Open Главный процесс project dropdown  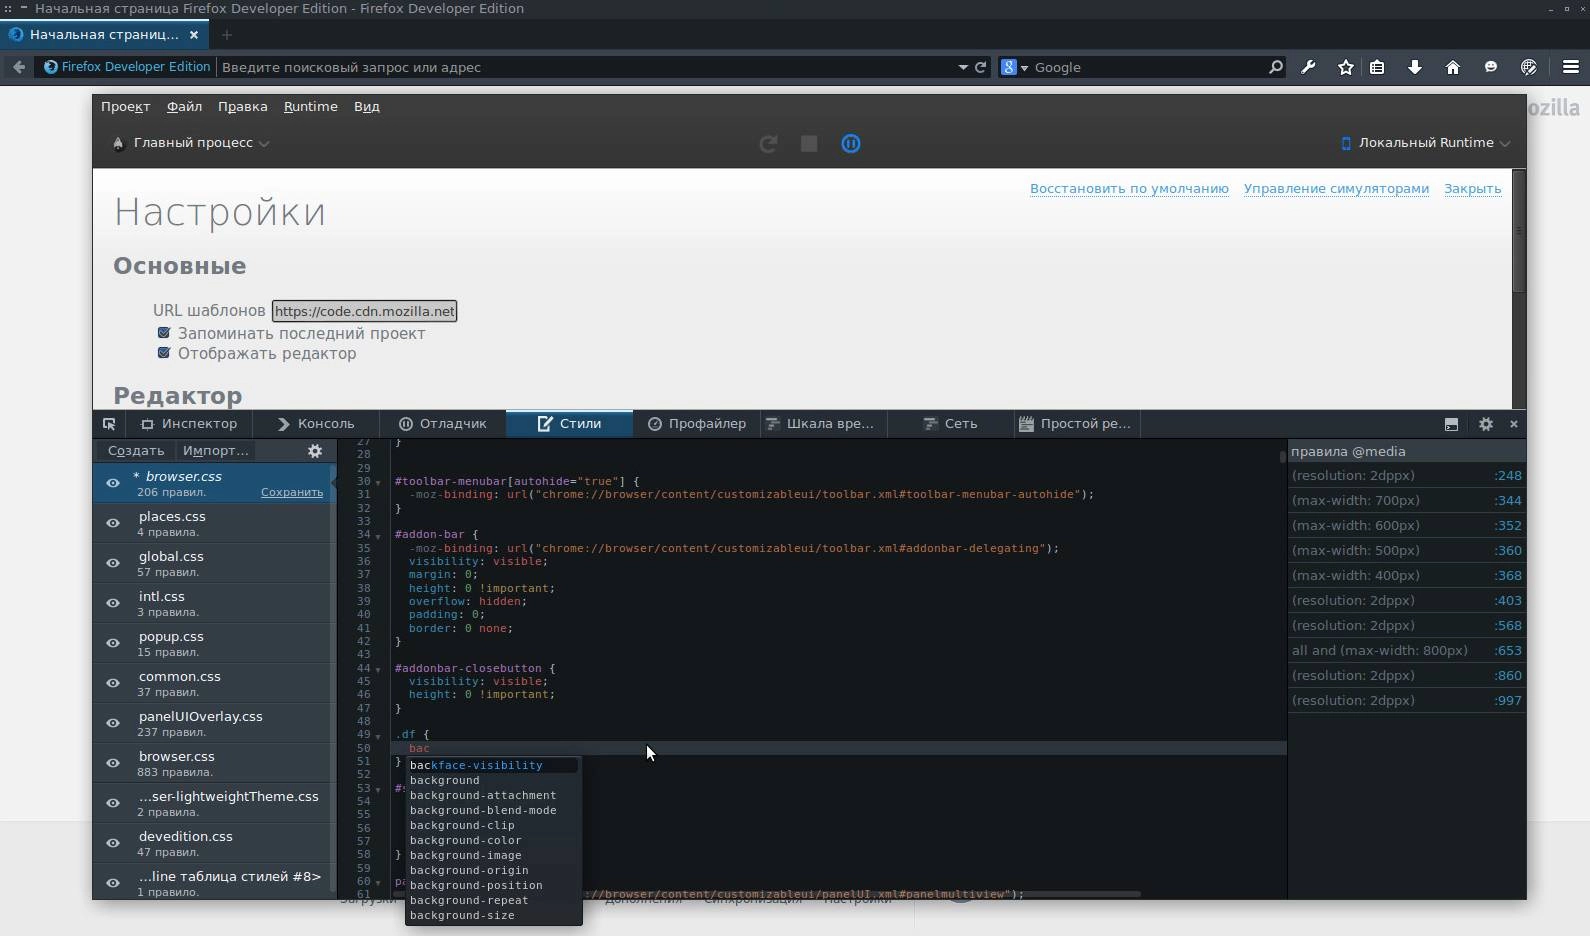click(190, 143)
